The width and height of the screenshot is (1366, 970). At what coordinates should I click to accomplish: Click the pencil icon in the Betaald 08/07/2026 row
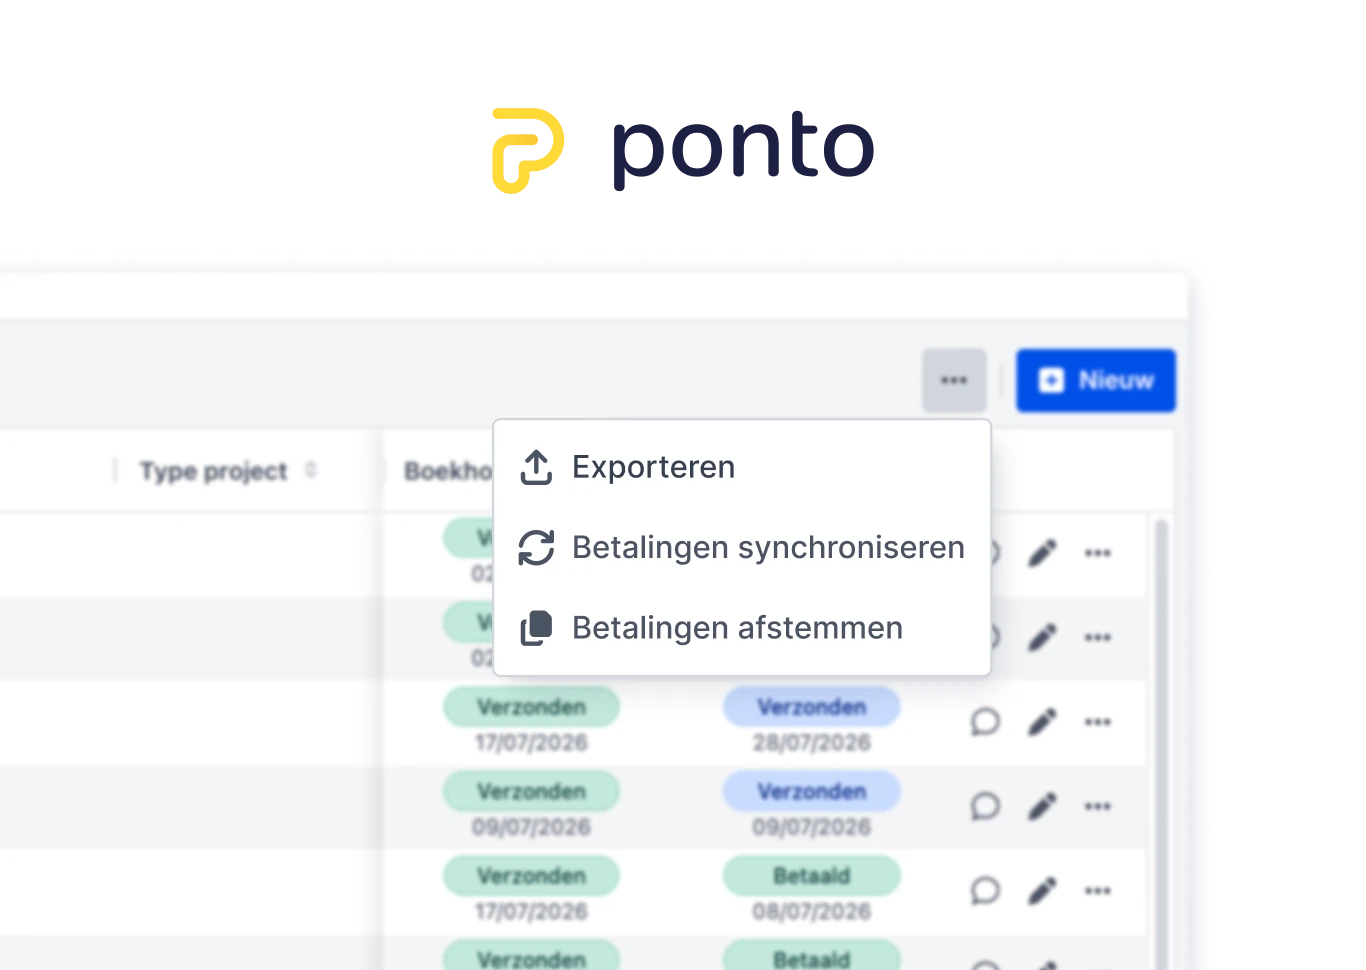1042,891
